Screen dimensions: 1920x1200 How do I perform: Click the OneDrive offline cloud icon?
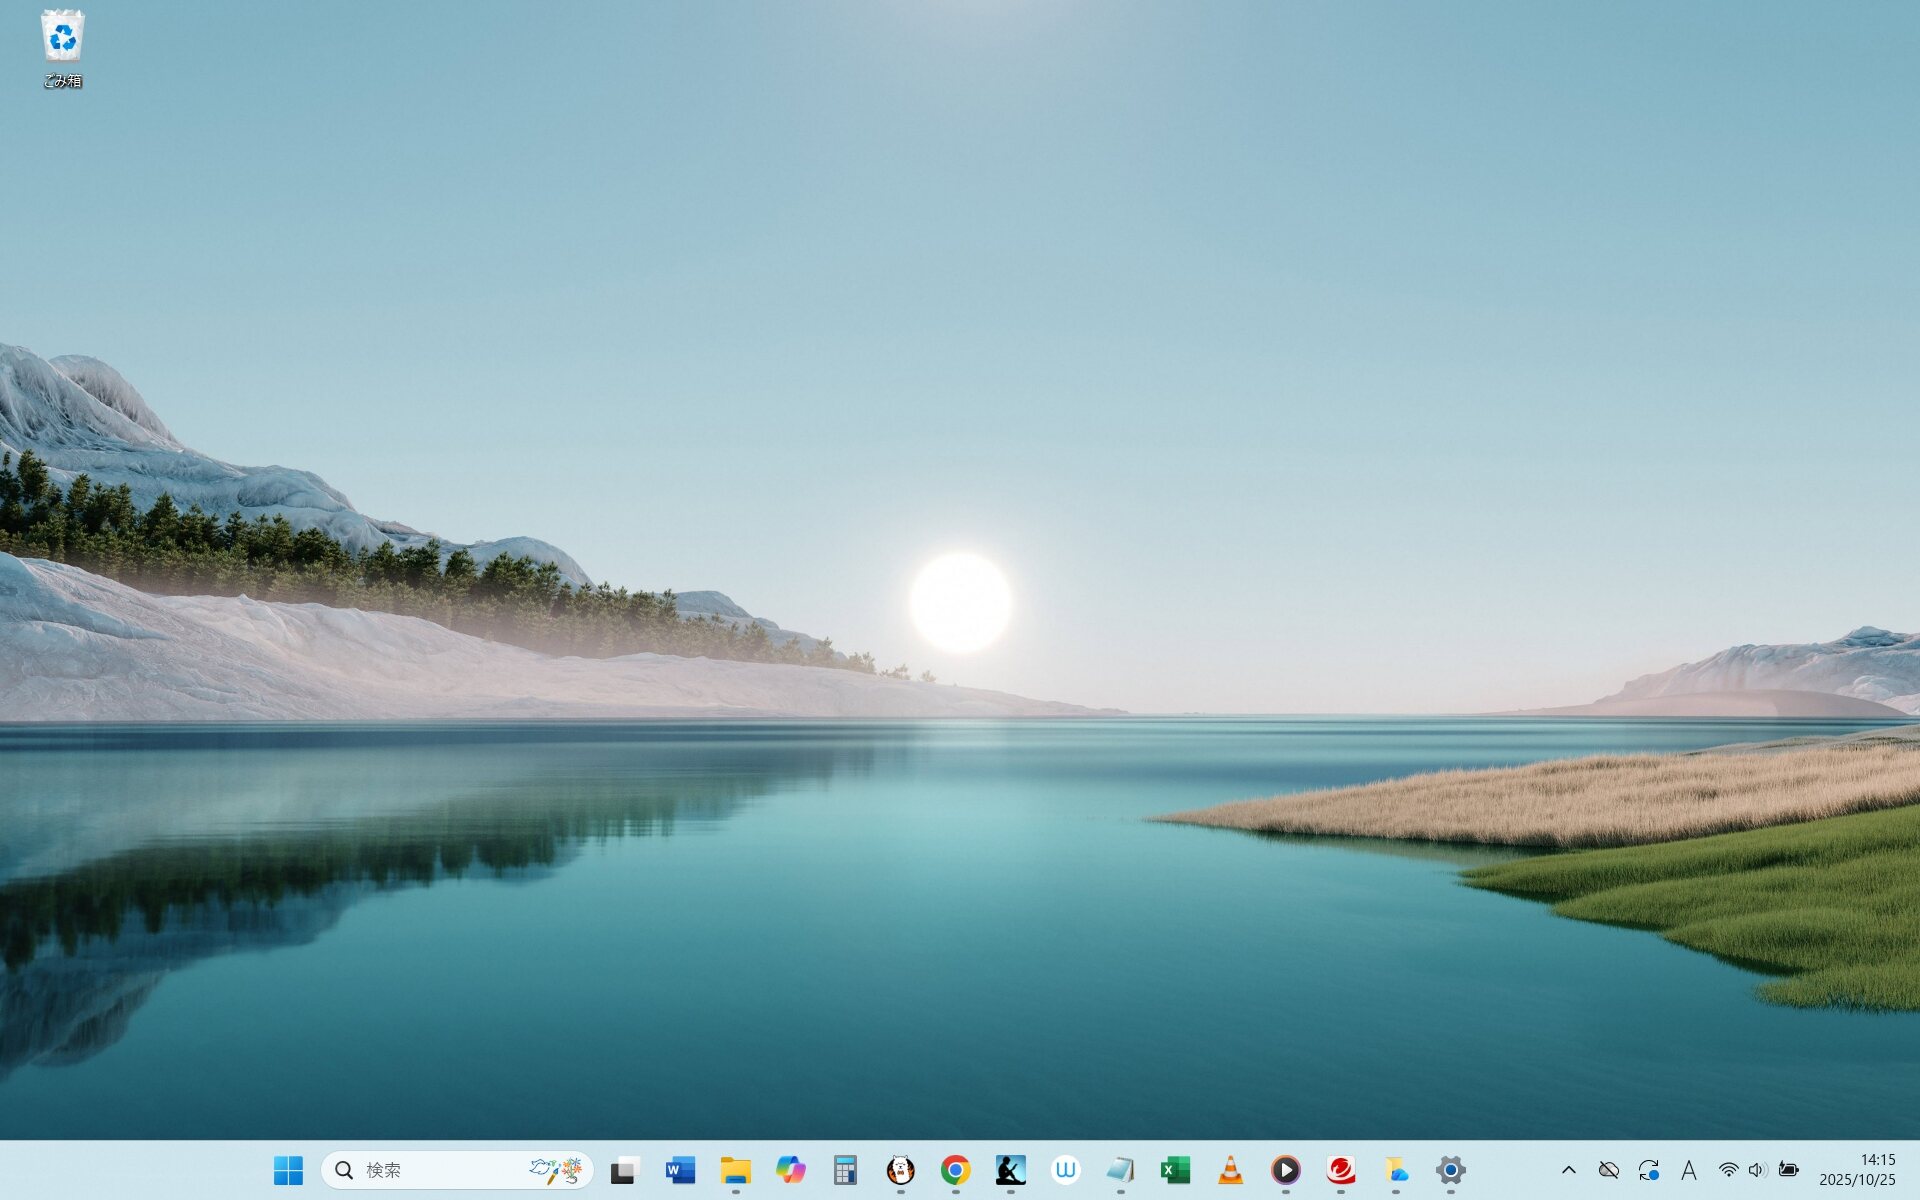(x=1608, y=1170)
